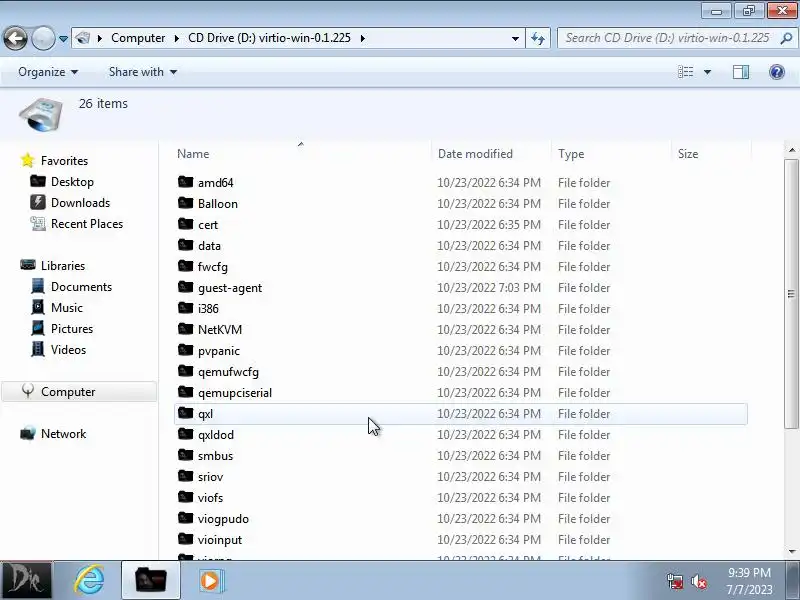Select the NetKVM folder icon
800x600 pixels.
tap(186, 329)
